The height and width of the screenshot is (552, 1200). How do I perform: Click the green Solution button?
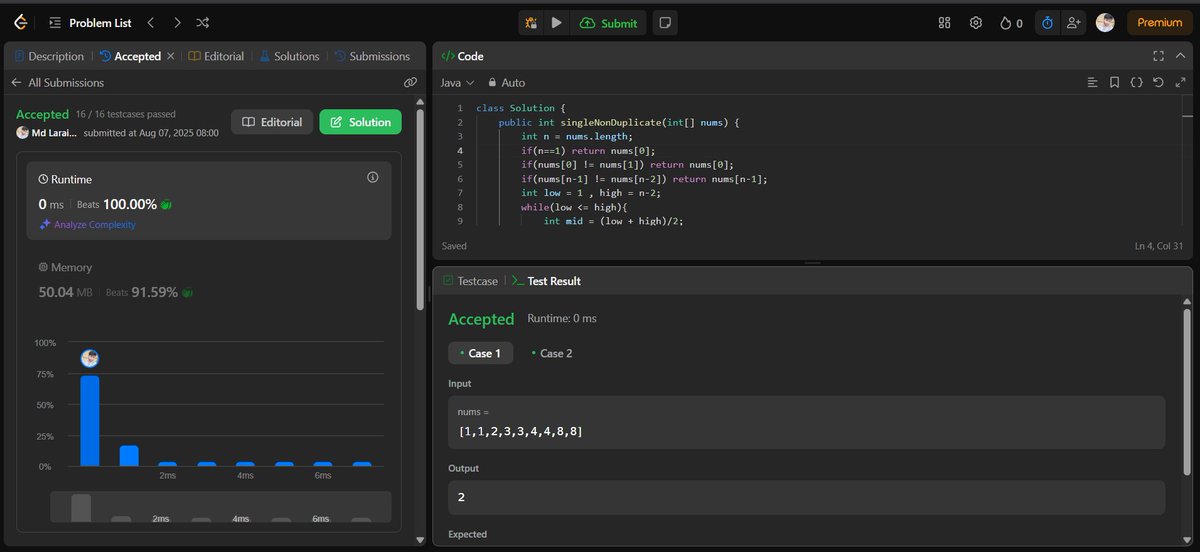tap(360, 122)
